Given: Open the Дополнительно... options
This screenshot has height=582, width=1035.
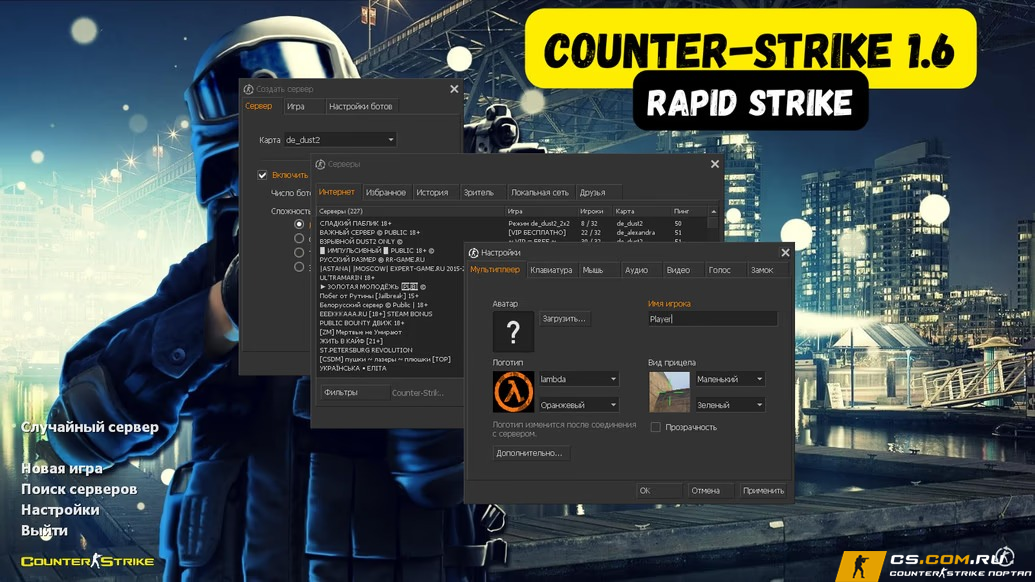Looking at the screenshot, I should [529, 453].
